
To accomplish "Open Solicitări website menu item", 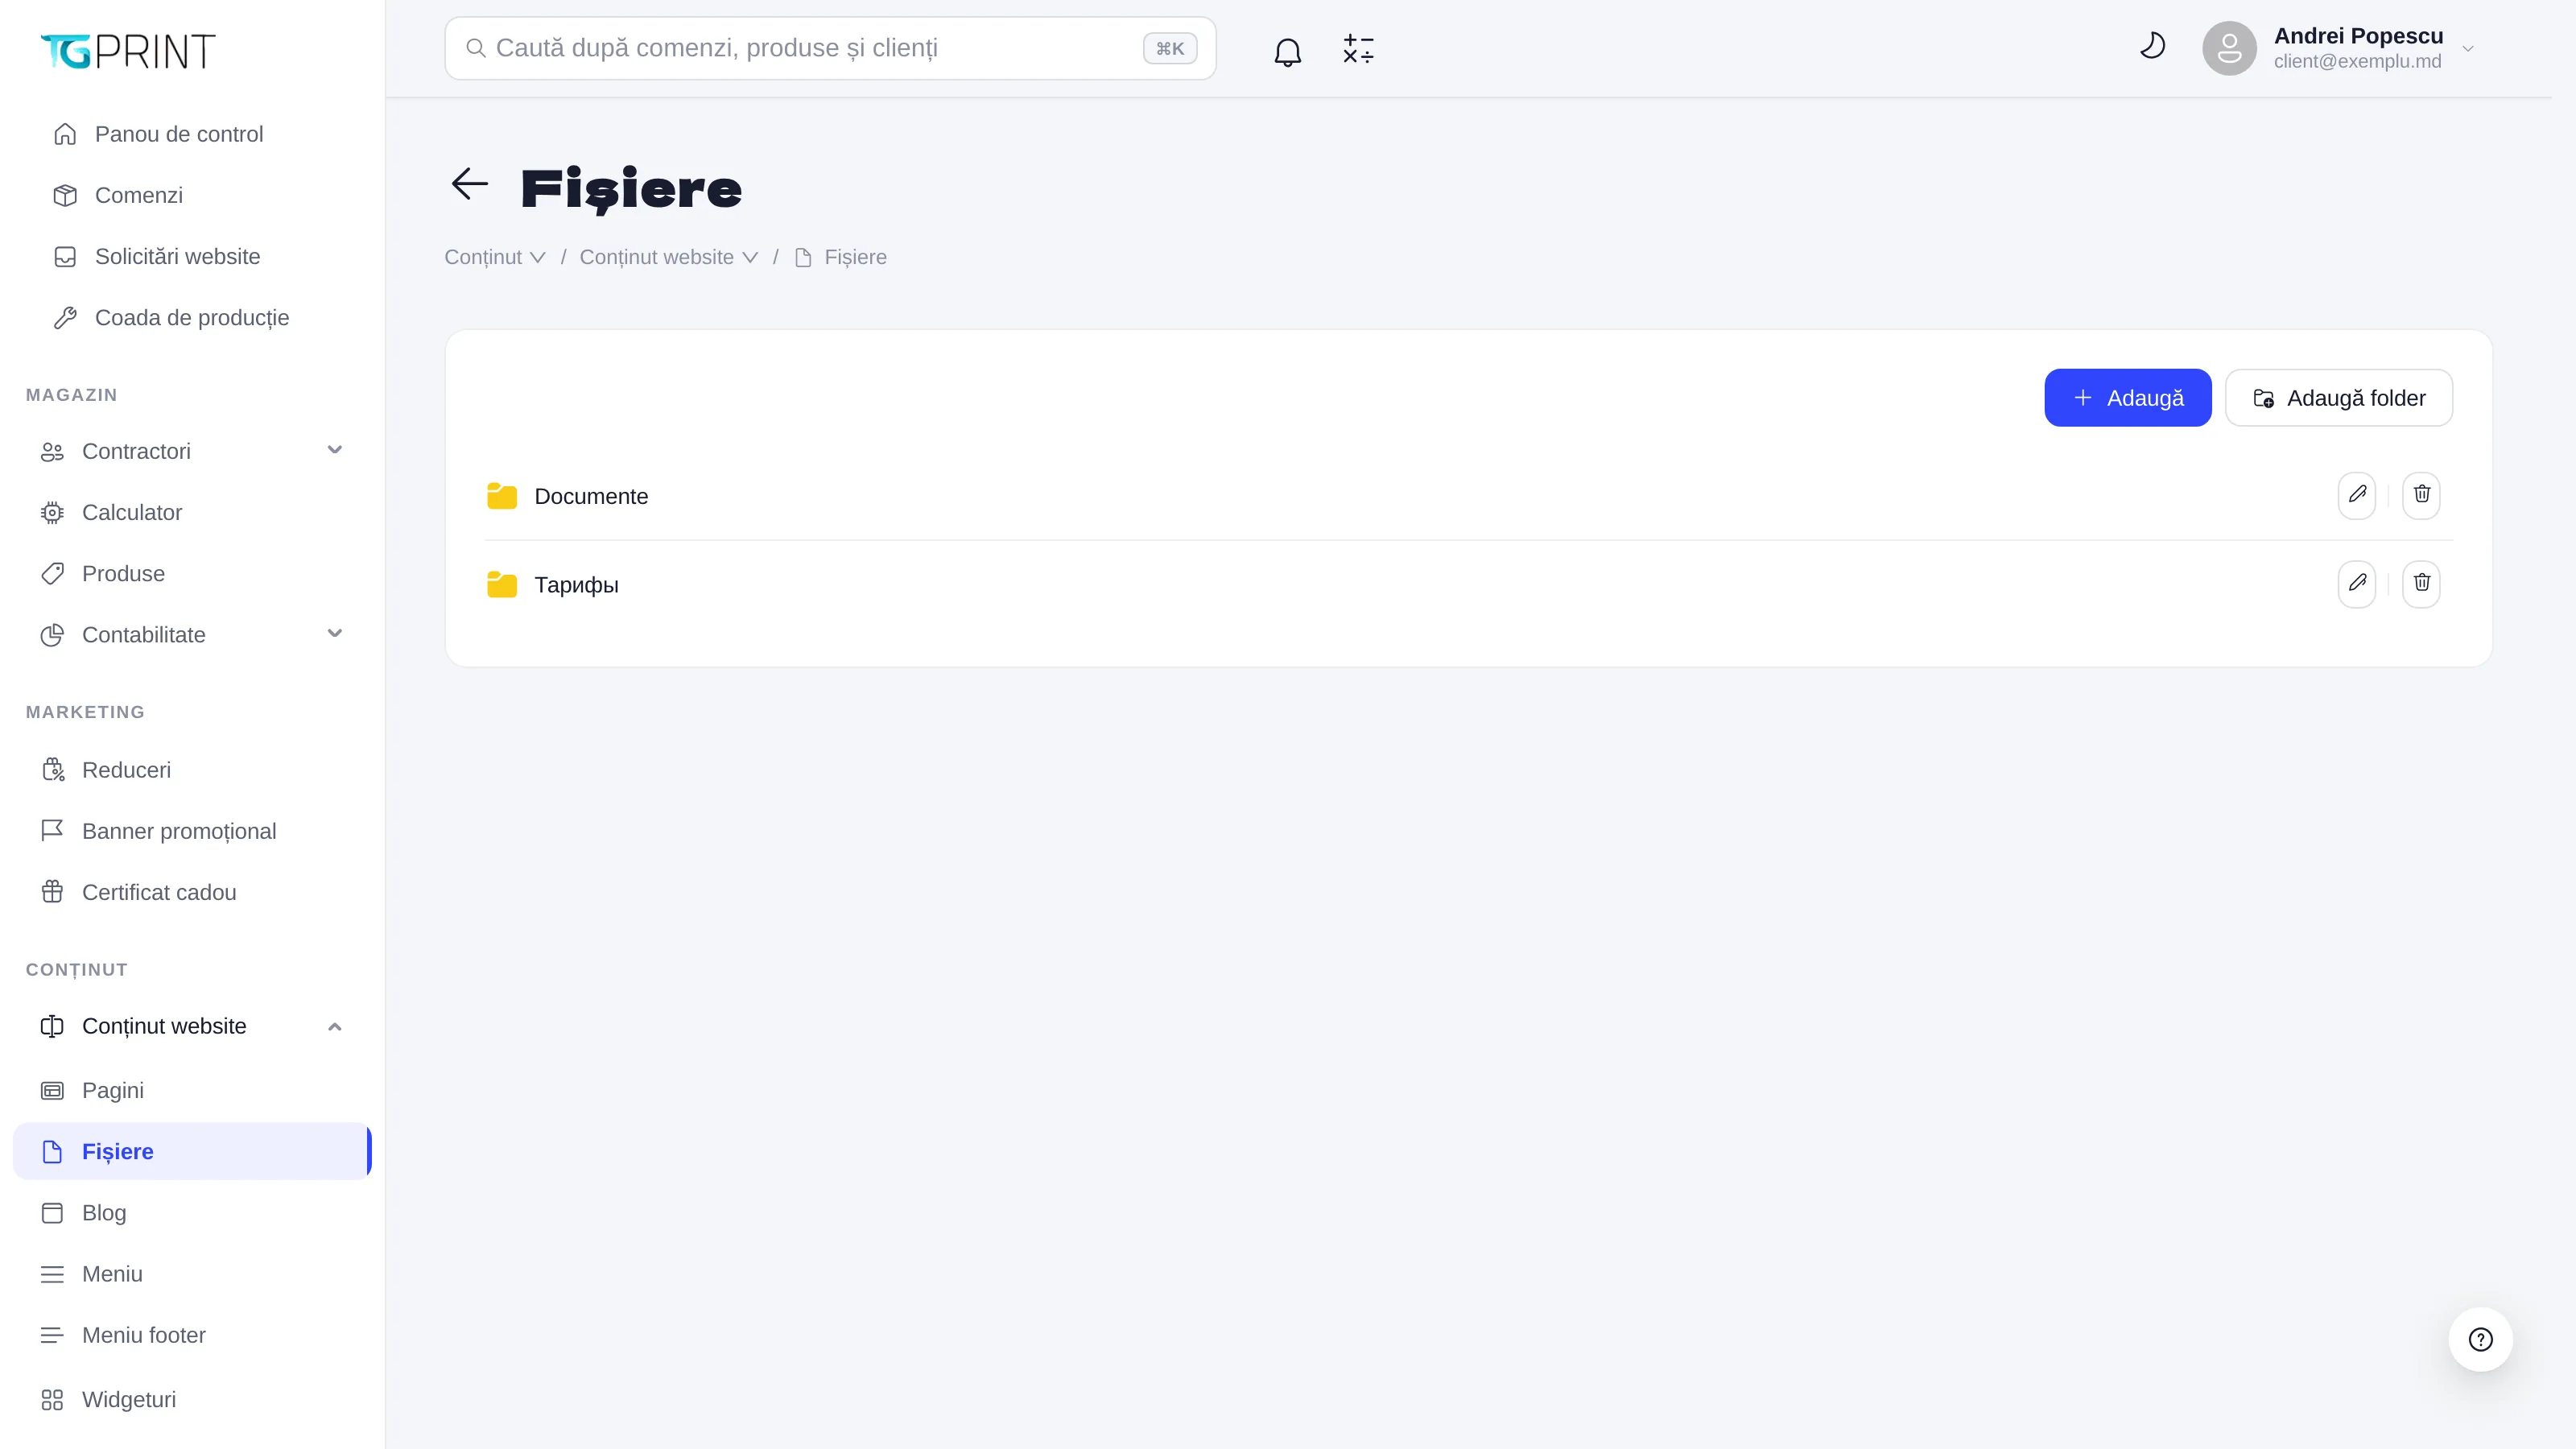I will (x=193, y=256).
